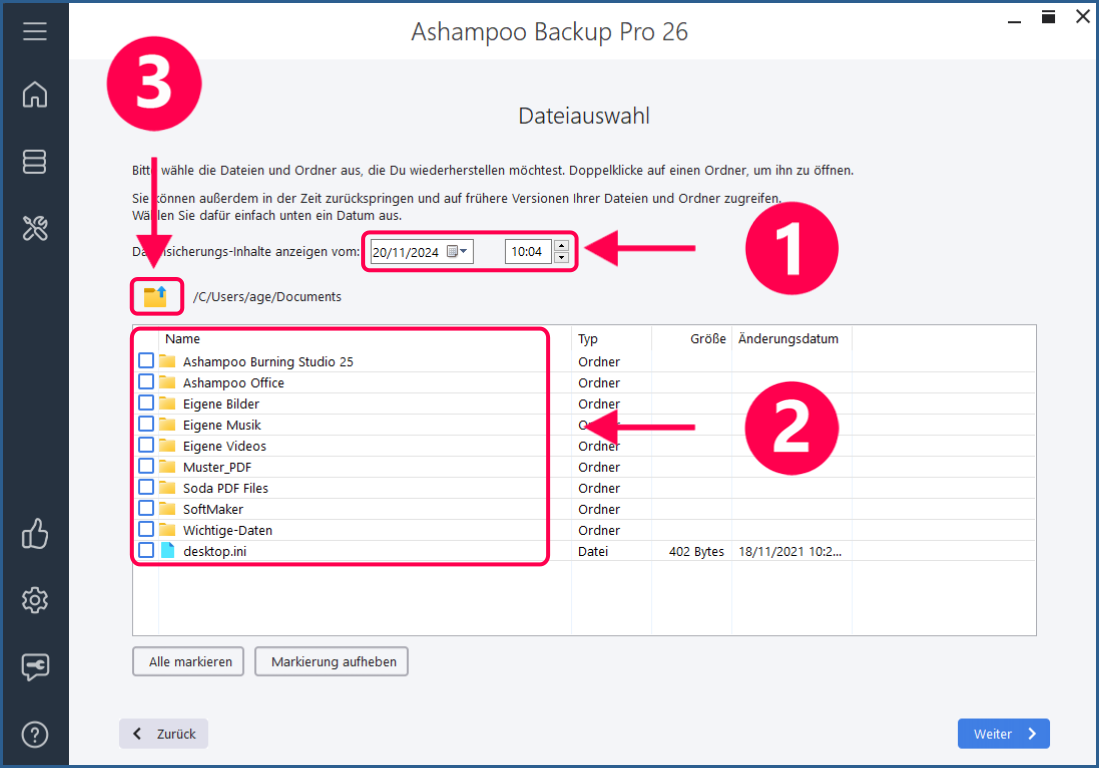Screen dimensions: 1099x768
Task: Click the 18/11/2021 modification date cell
Action: (x=790, y=551)
